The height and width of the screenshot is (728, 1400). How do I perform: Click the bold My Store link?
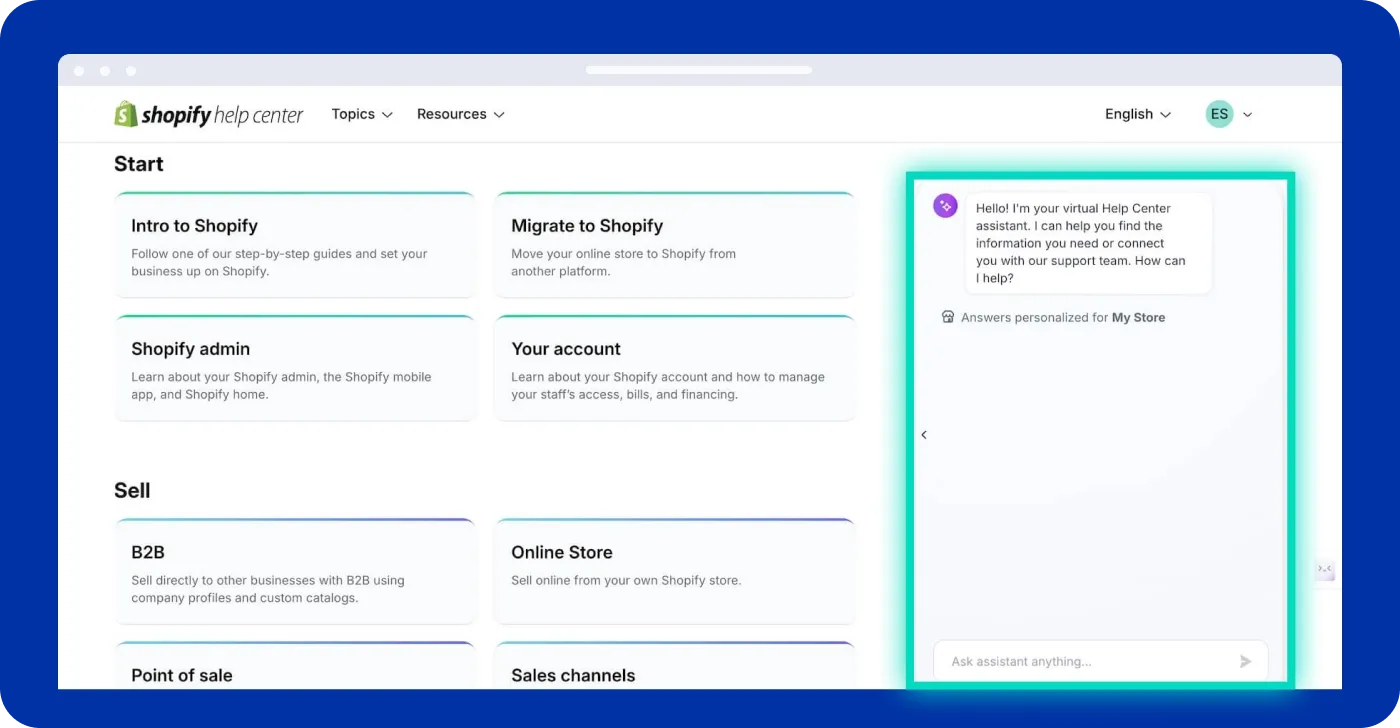pyautogui.click(x=1140, y=317)
